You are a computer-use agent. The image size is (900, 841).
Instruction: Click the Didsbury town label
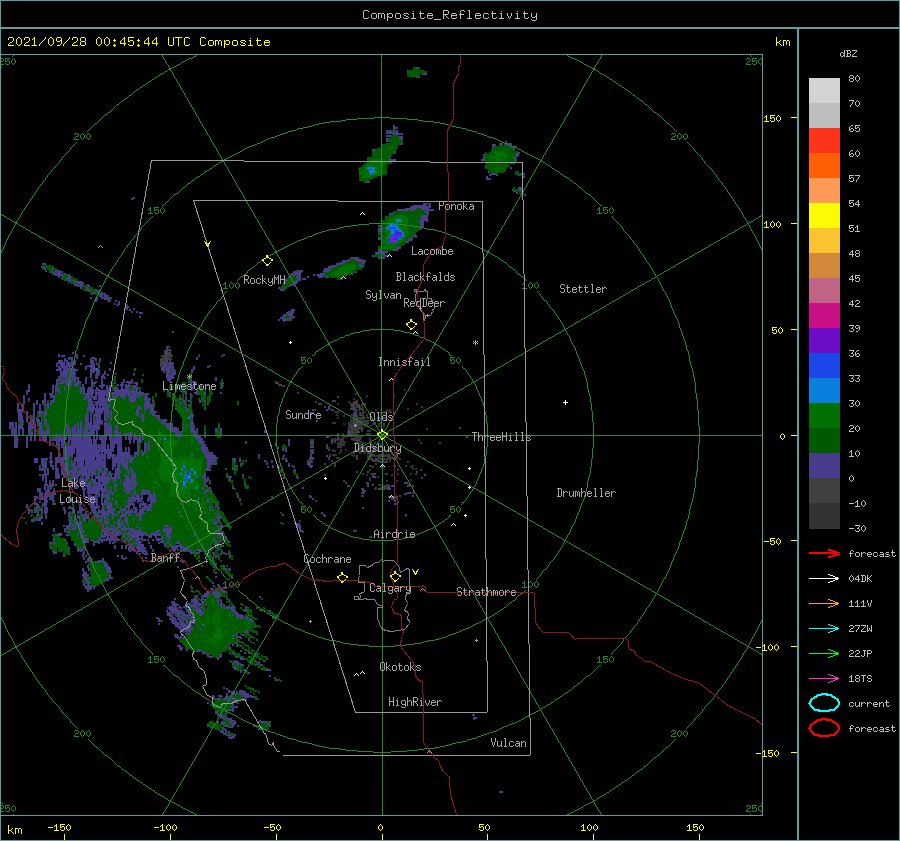(x=377, y=448)
